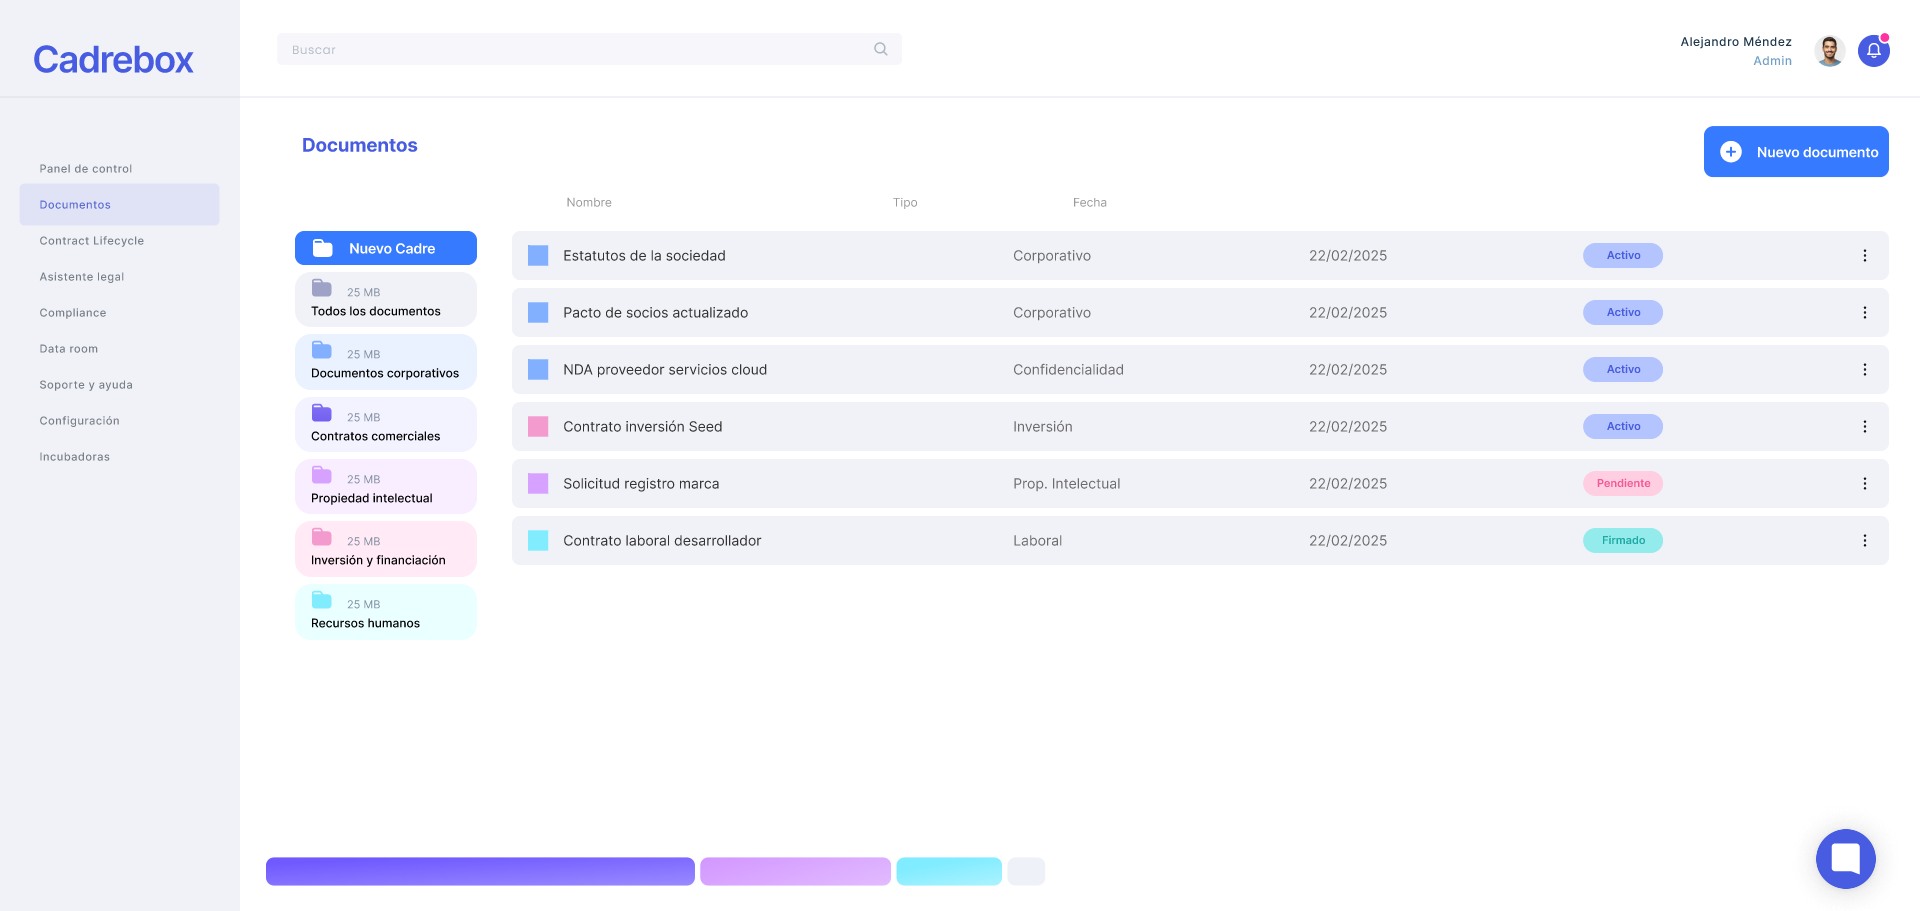This screenshot has width=1920, height=911.
Task: Open document Estatutos de la sociedad
Action: (x=1200, y=256)
